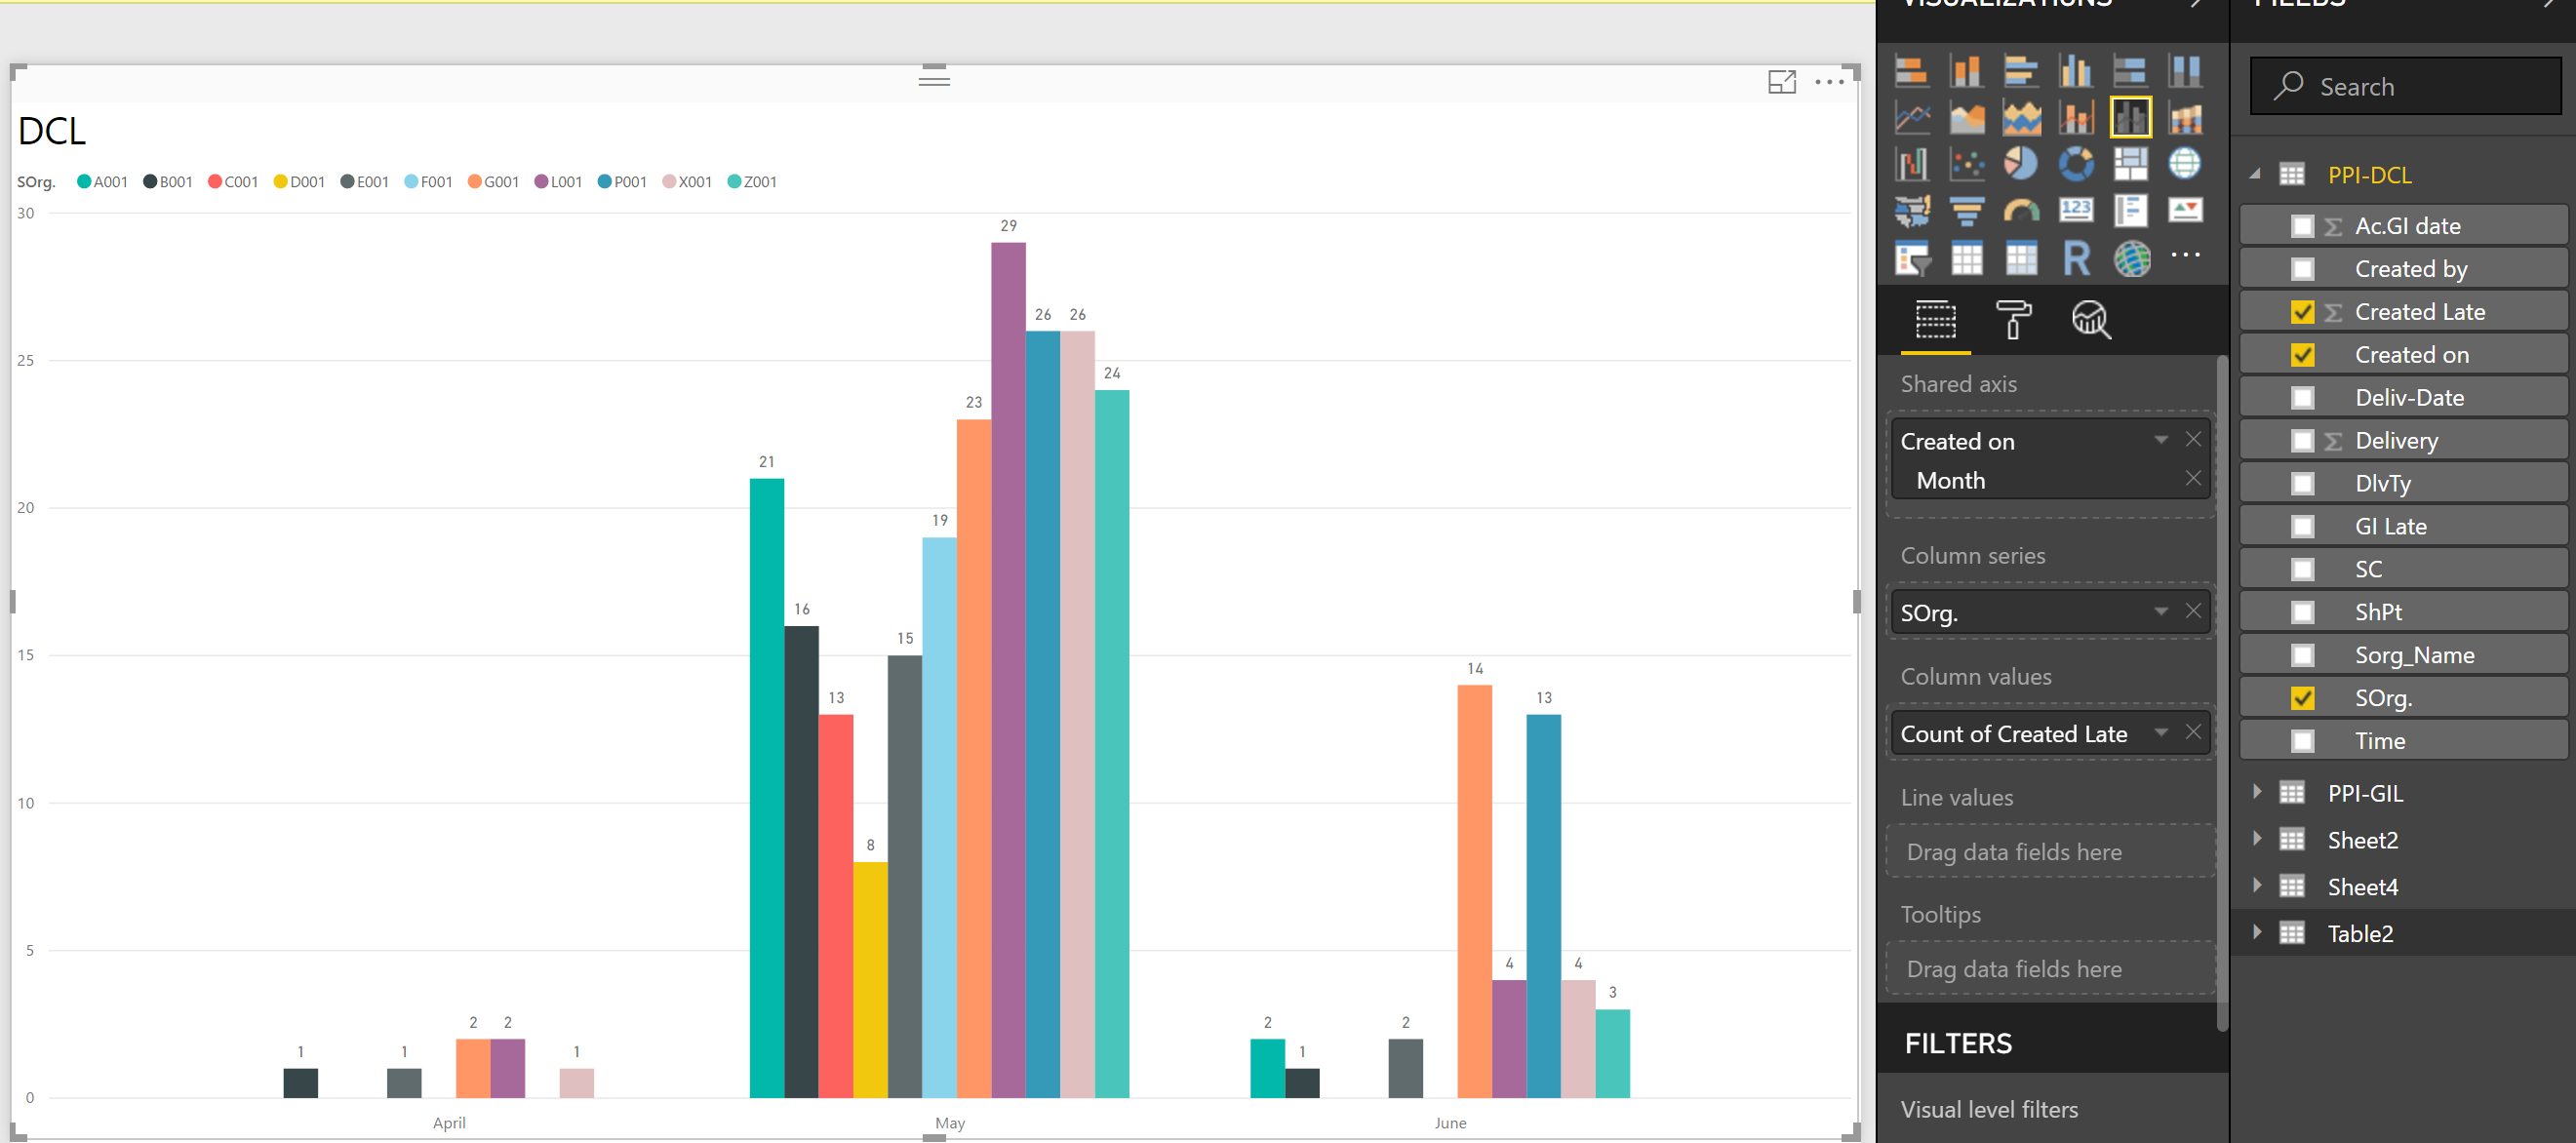Screen dimensions: 2576x1143
Task: Select the pie chart visualization icon
Action: 2020,164
